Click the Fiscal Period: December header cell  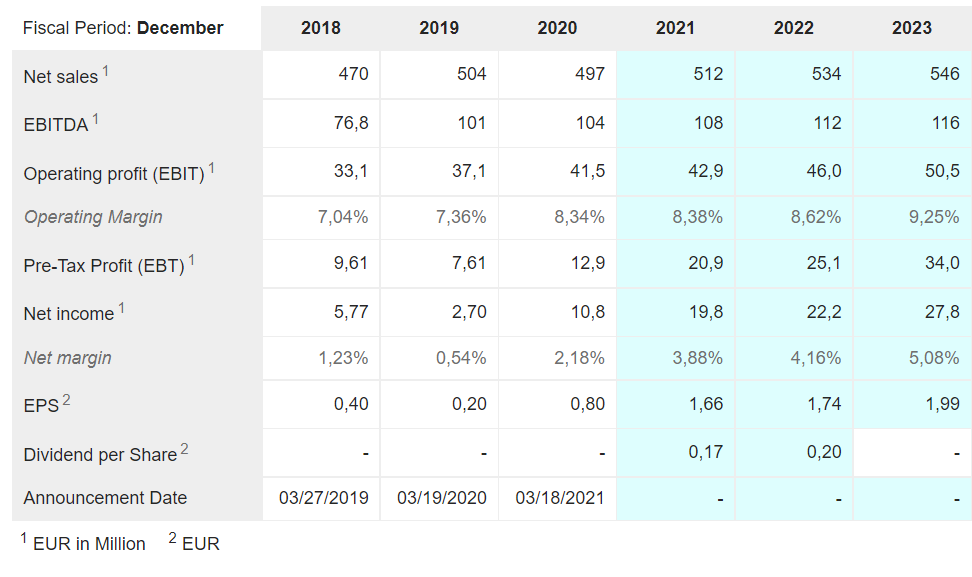(123, 28)
